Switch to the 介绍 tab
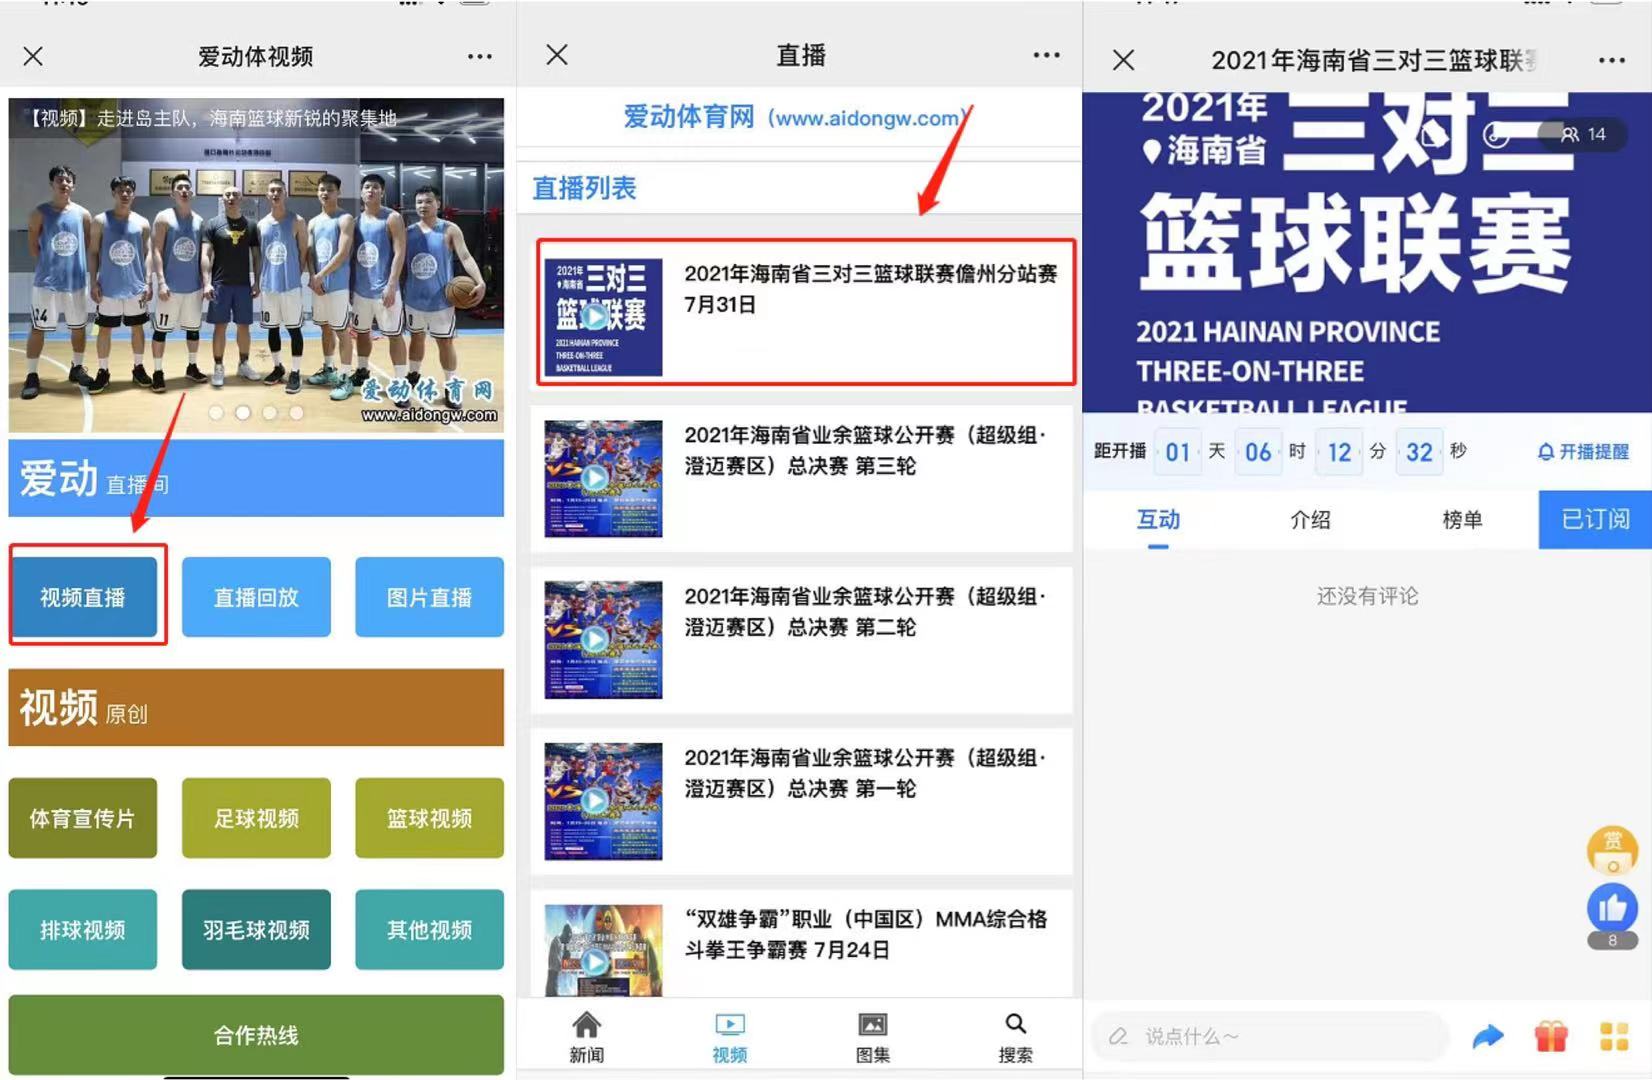Viewport: 1652px width, 1080px height. (x=1310, y=520)
